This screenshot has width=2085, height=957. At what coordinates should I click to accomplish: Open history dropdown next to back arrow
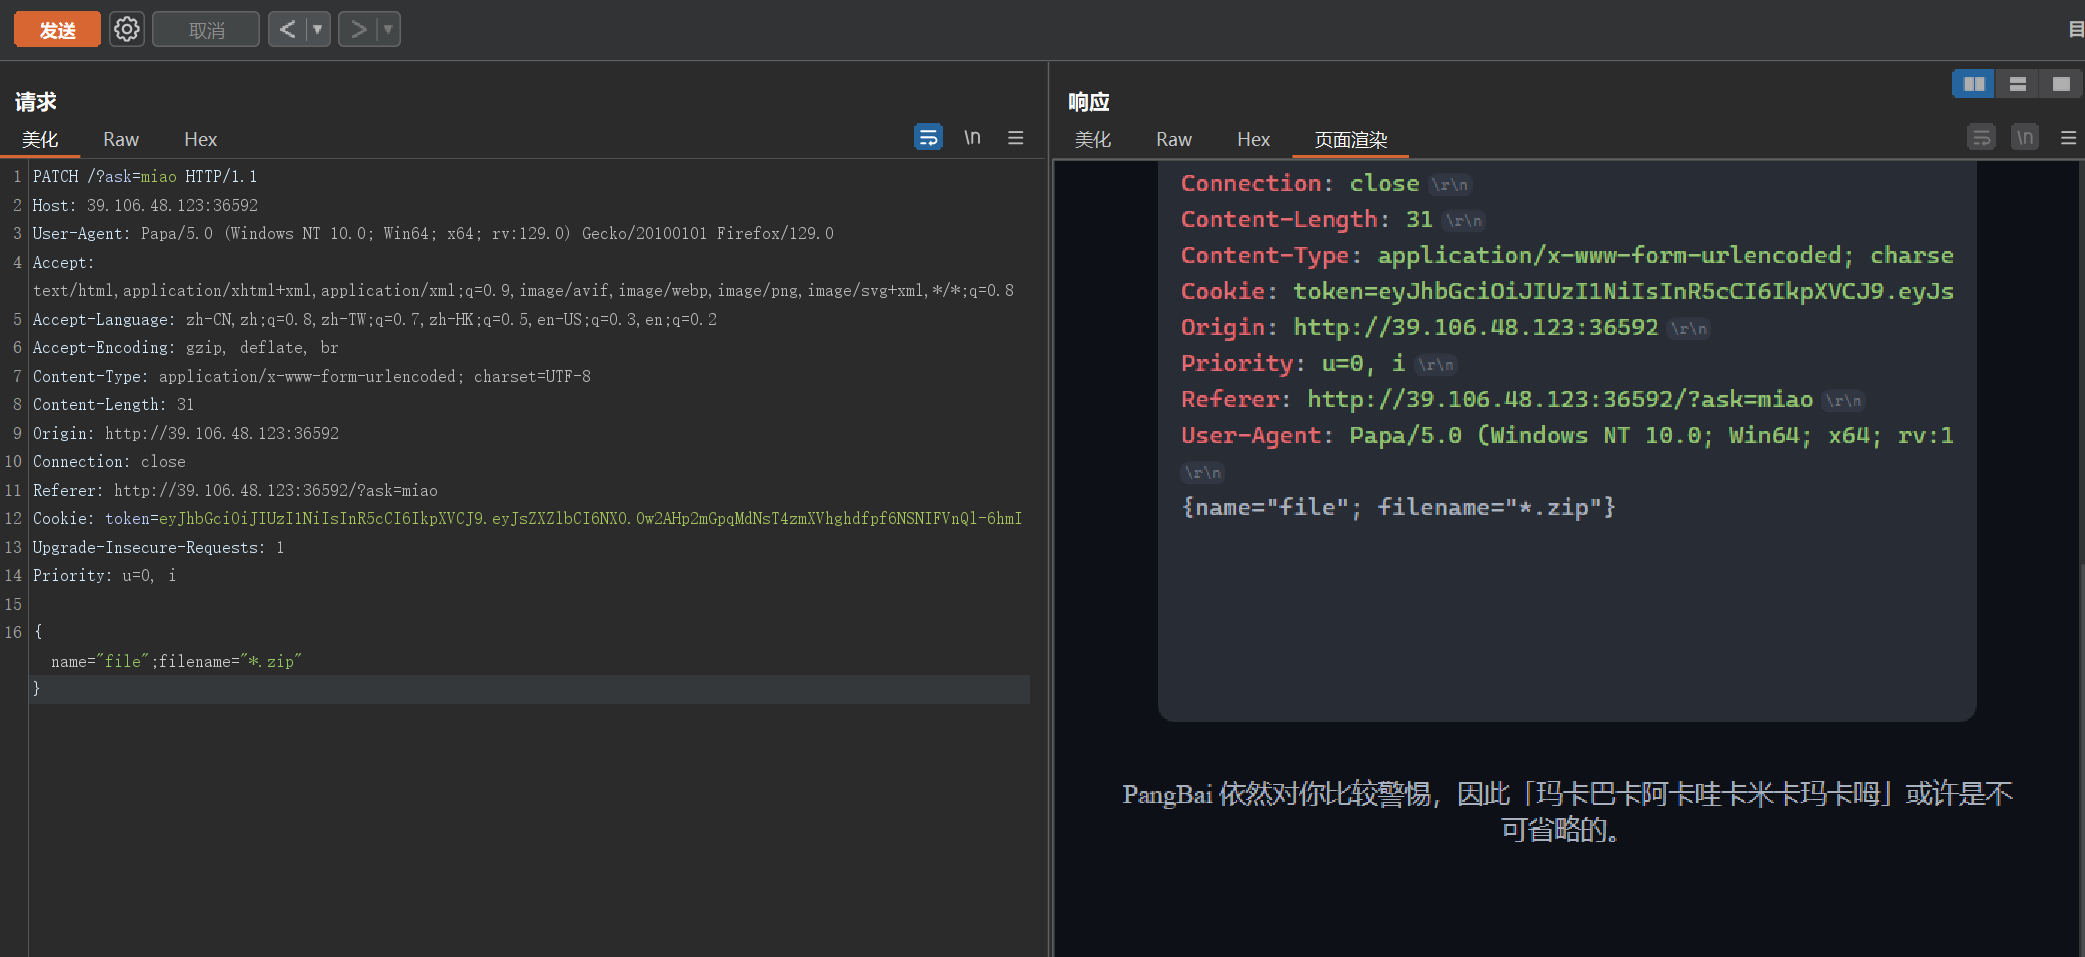318,29
